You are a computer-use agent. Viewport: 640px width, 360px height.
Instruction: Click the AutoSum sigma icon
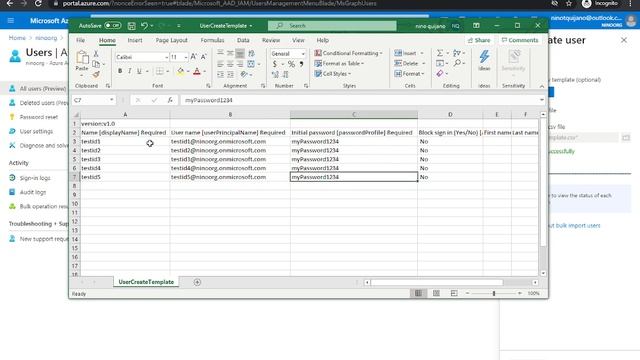(x=440, y=53)
